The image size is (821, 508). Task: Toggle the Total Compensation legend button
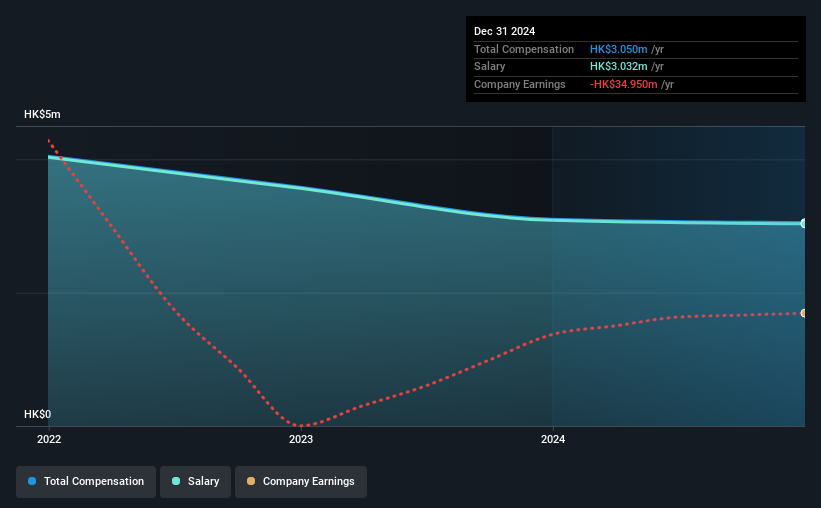[x=86, y=482]
